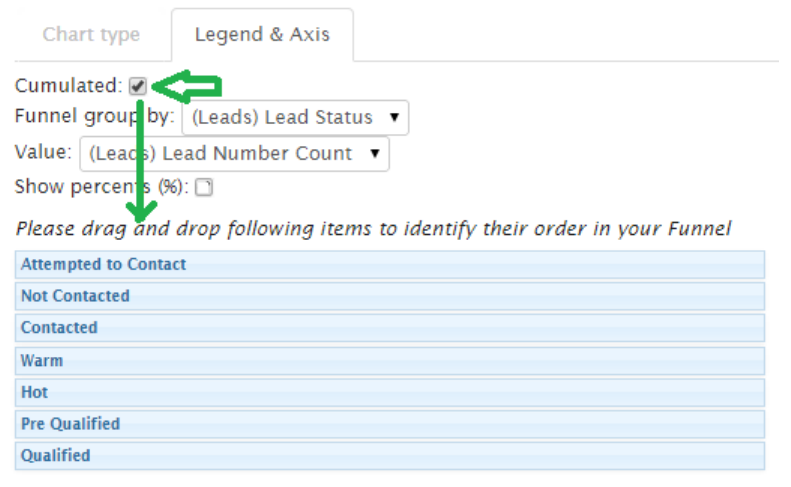Click the Funnel group by label

pyautogui.click(x=94, y=116)
